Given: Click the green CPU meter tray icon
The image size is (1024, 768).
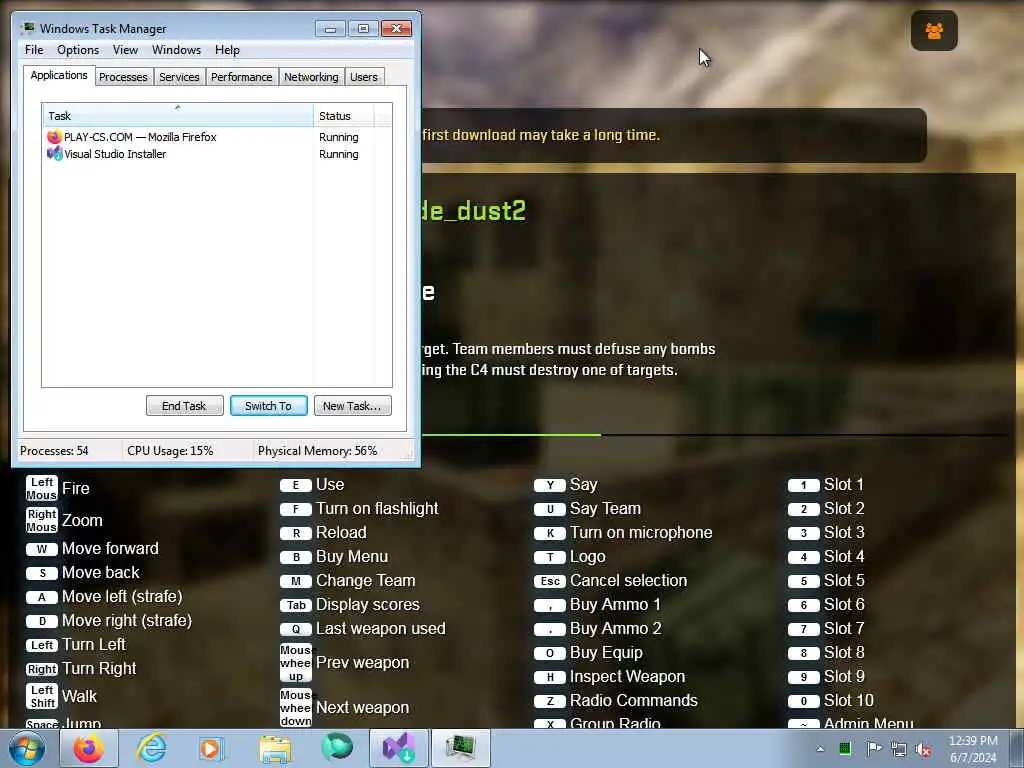Looking at the screenshot, I should coord(845,748).
